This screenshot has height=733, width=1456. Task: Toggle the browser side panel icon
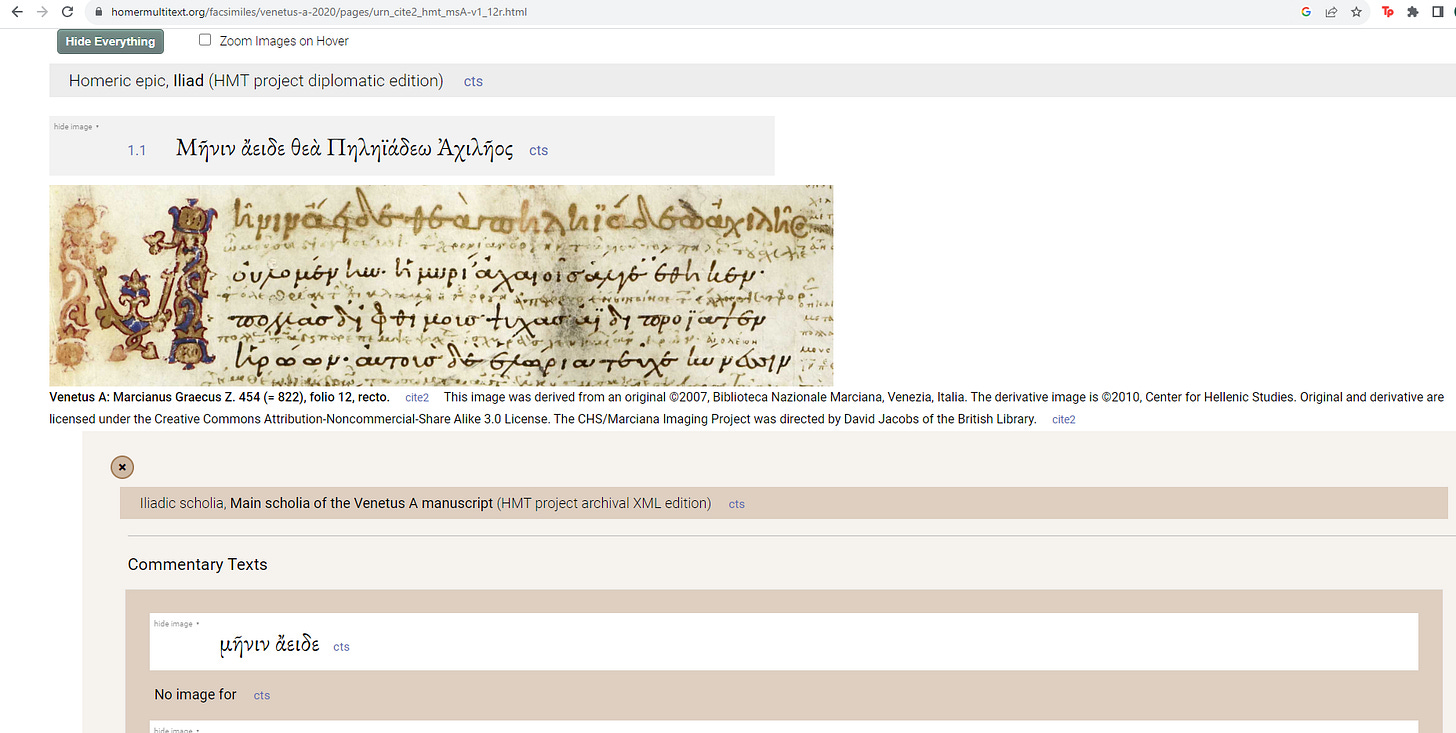(1439, 13)
